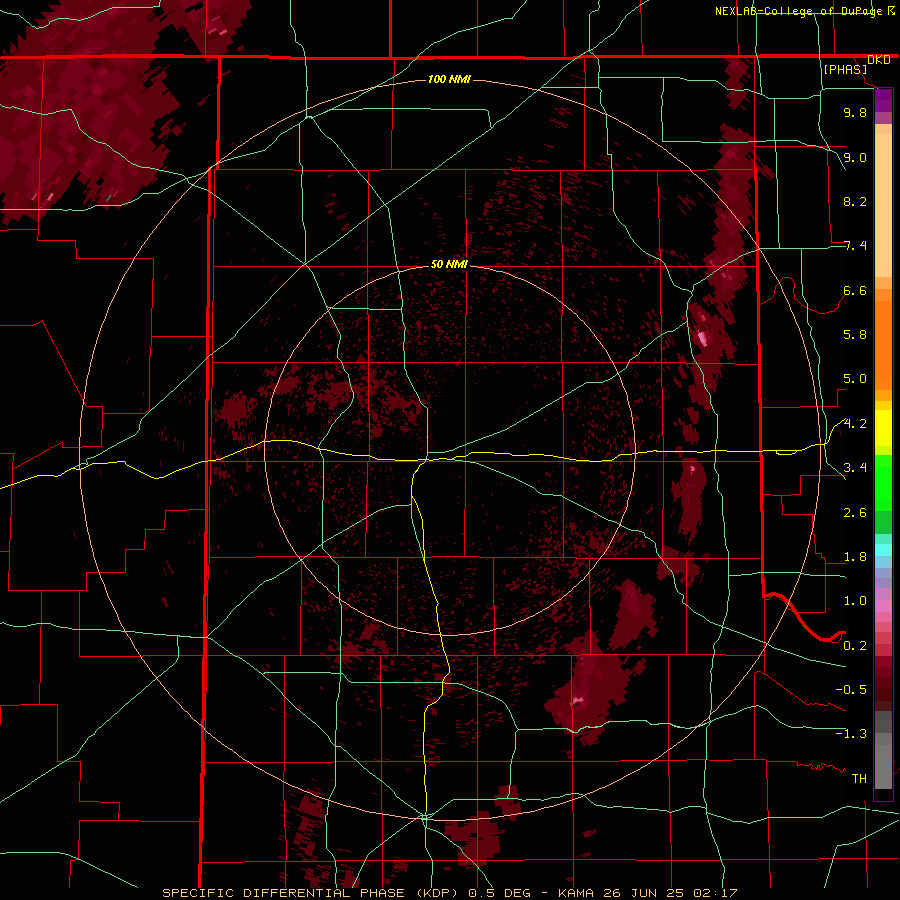
Task: Click the 5.0 scale value
Action: tap(855, 379)
